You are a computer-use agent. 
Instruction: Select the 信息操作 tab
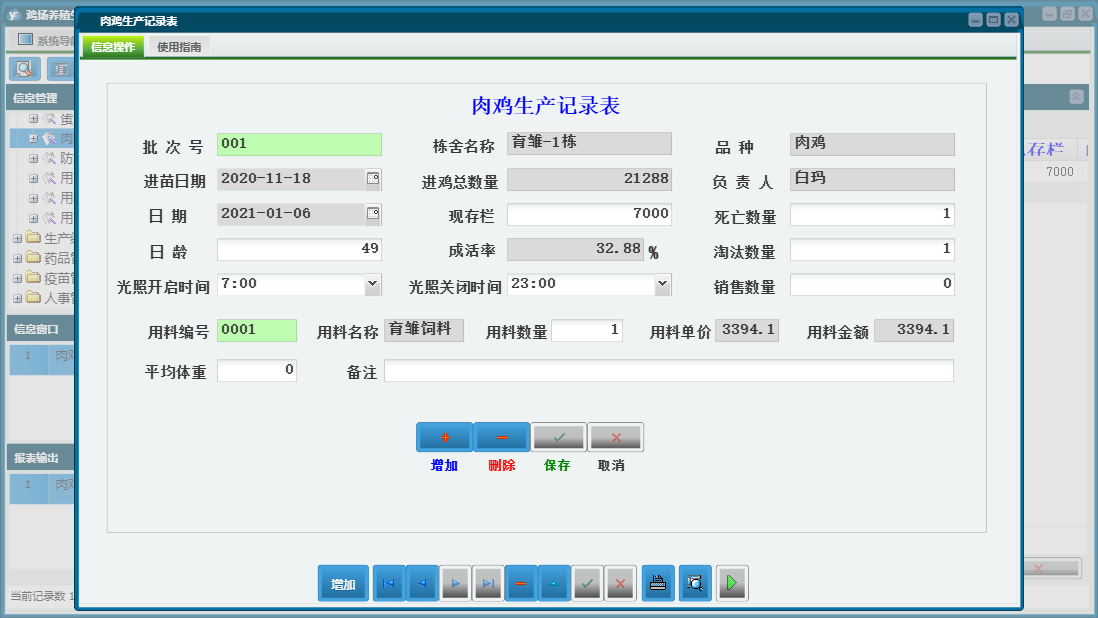113,47
